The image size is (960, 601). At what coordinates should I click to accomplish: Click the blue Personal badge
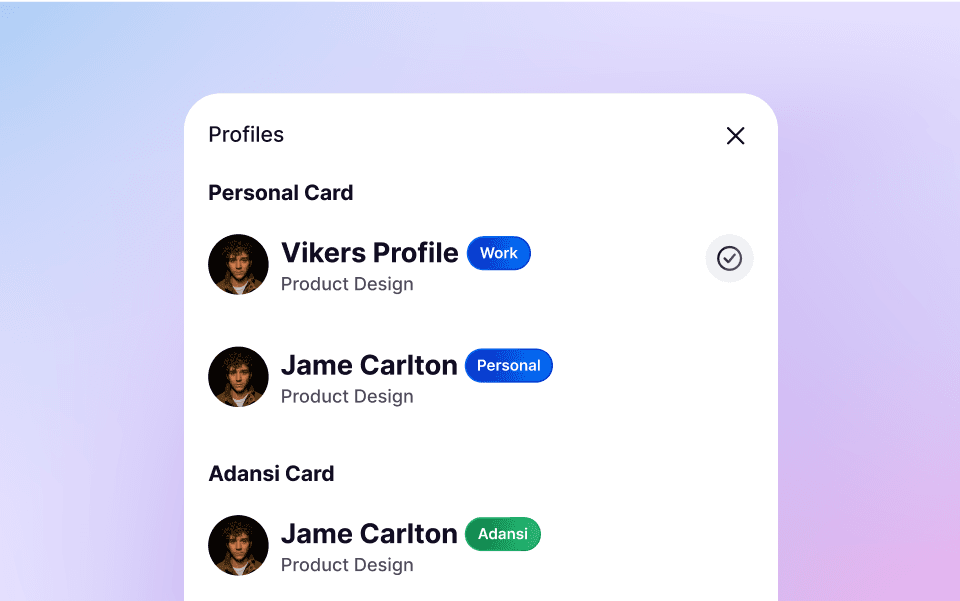point(508,365)
